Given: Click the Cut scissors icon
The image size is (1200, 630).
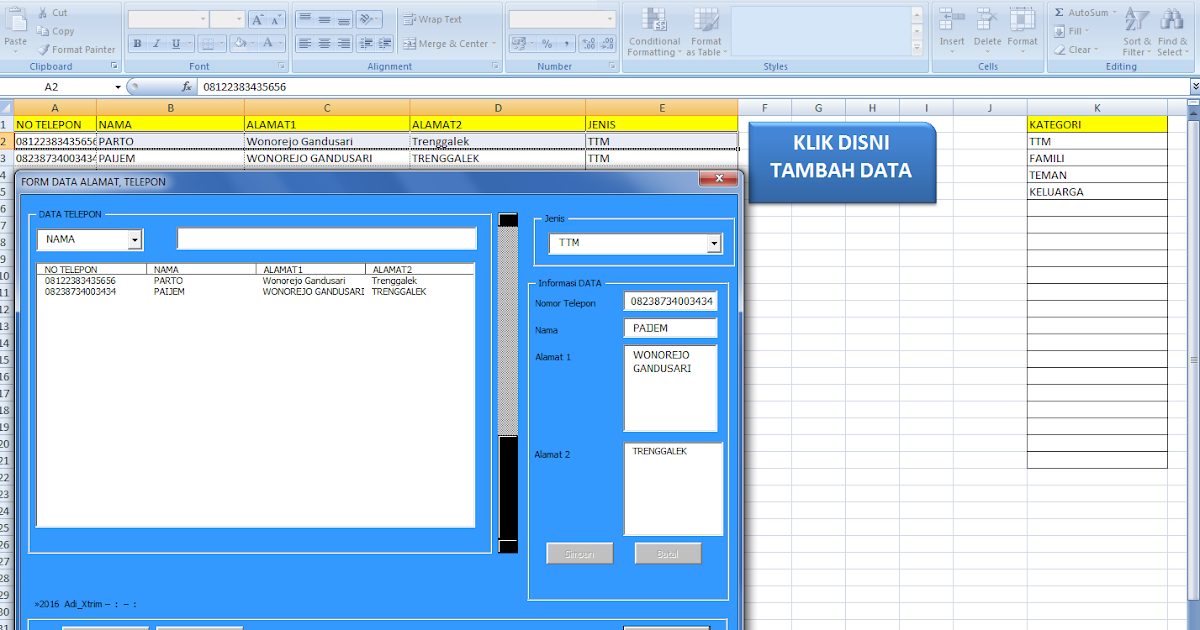Looking at the screenshot, I should click(43, 13).
